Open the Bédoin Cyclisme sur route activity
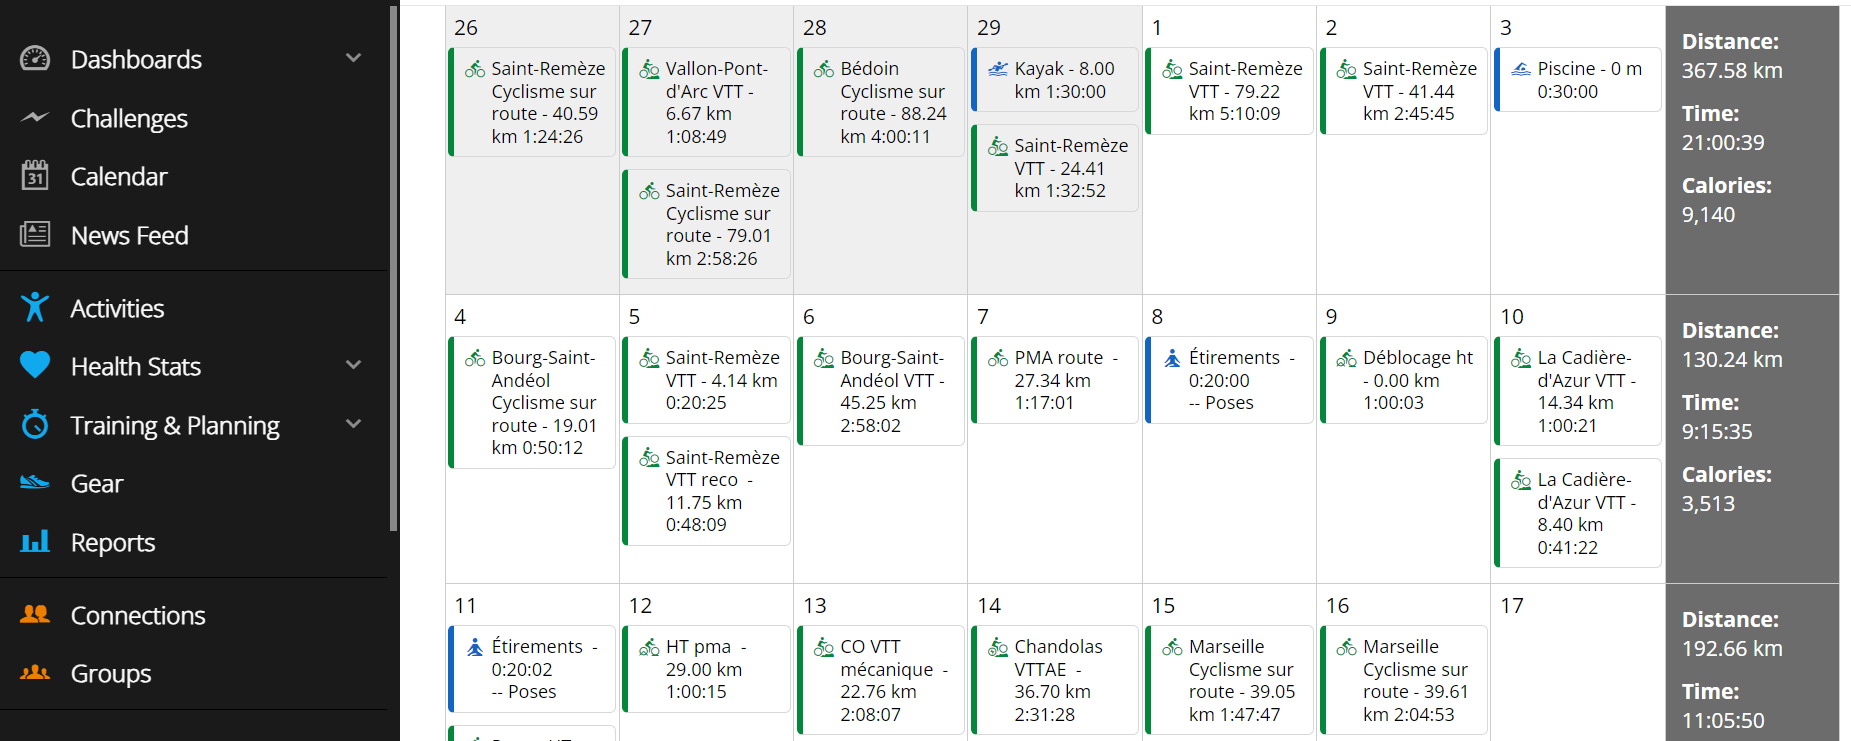Image resolution: width=1851 pixels, height=741 pixels. (x=892, y=102)
